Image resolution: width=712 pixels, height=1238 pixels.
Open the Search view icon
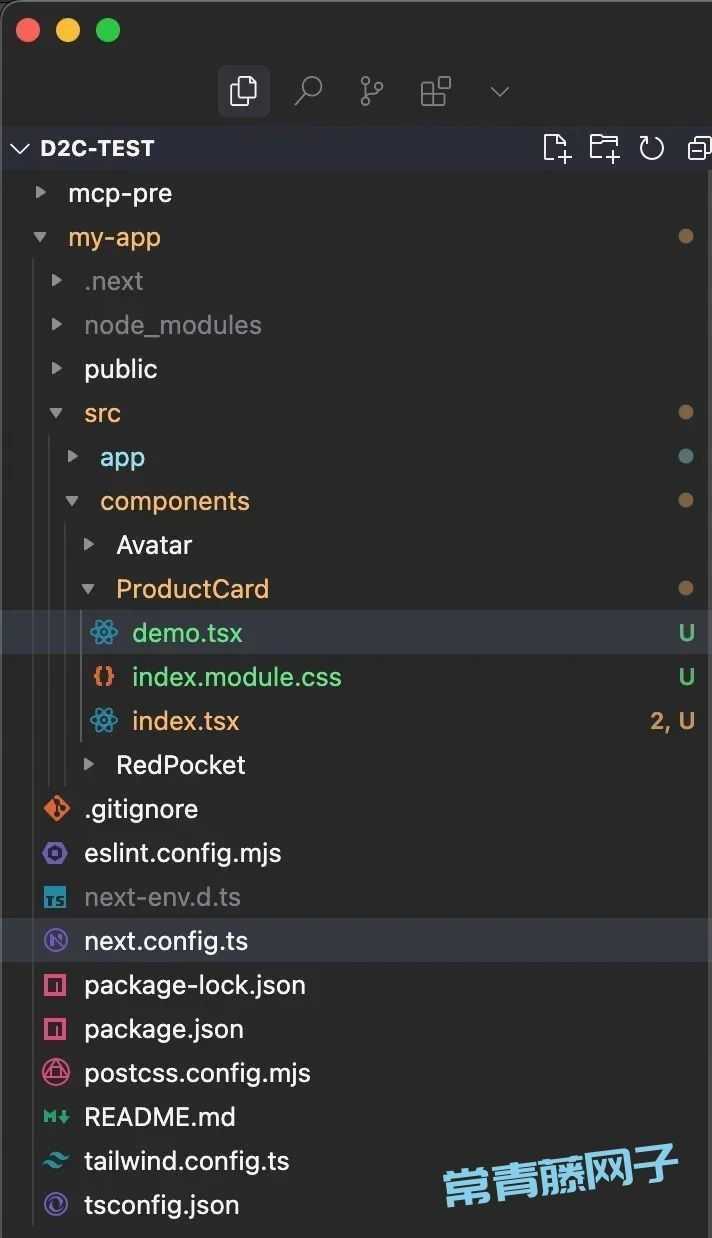tap(308, 92)
